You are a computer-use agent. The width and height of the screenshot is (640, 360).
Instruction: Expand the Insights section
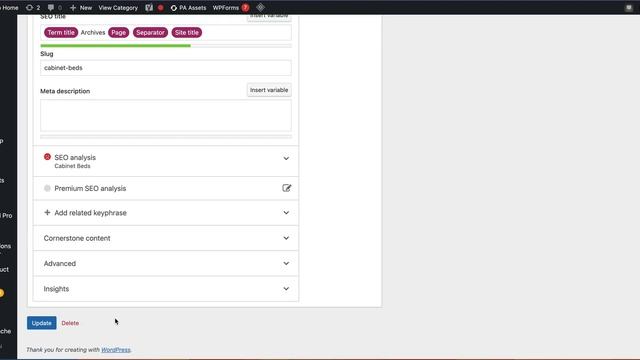[x=166, y=289]
